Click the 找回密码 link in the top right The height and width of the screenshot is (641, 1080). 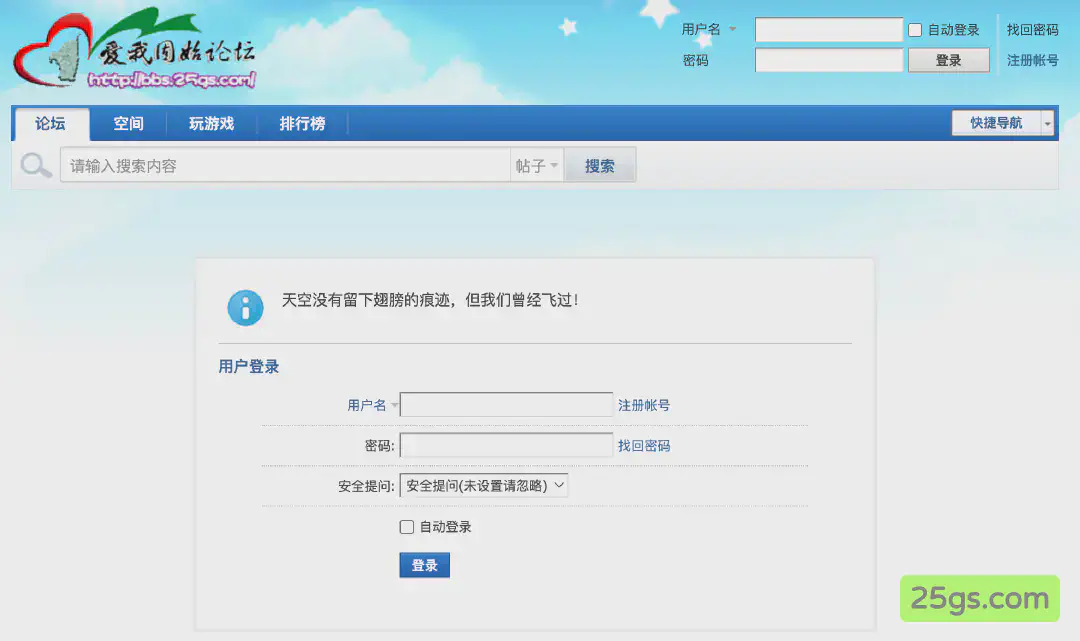1032,29
